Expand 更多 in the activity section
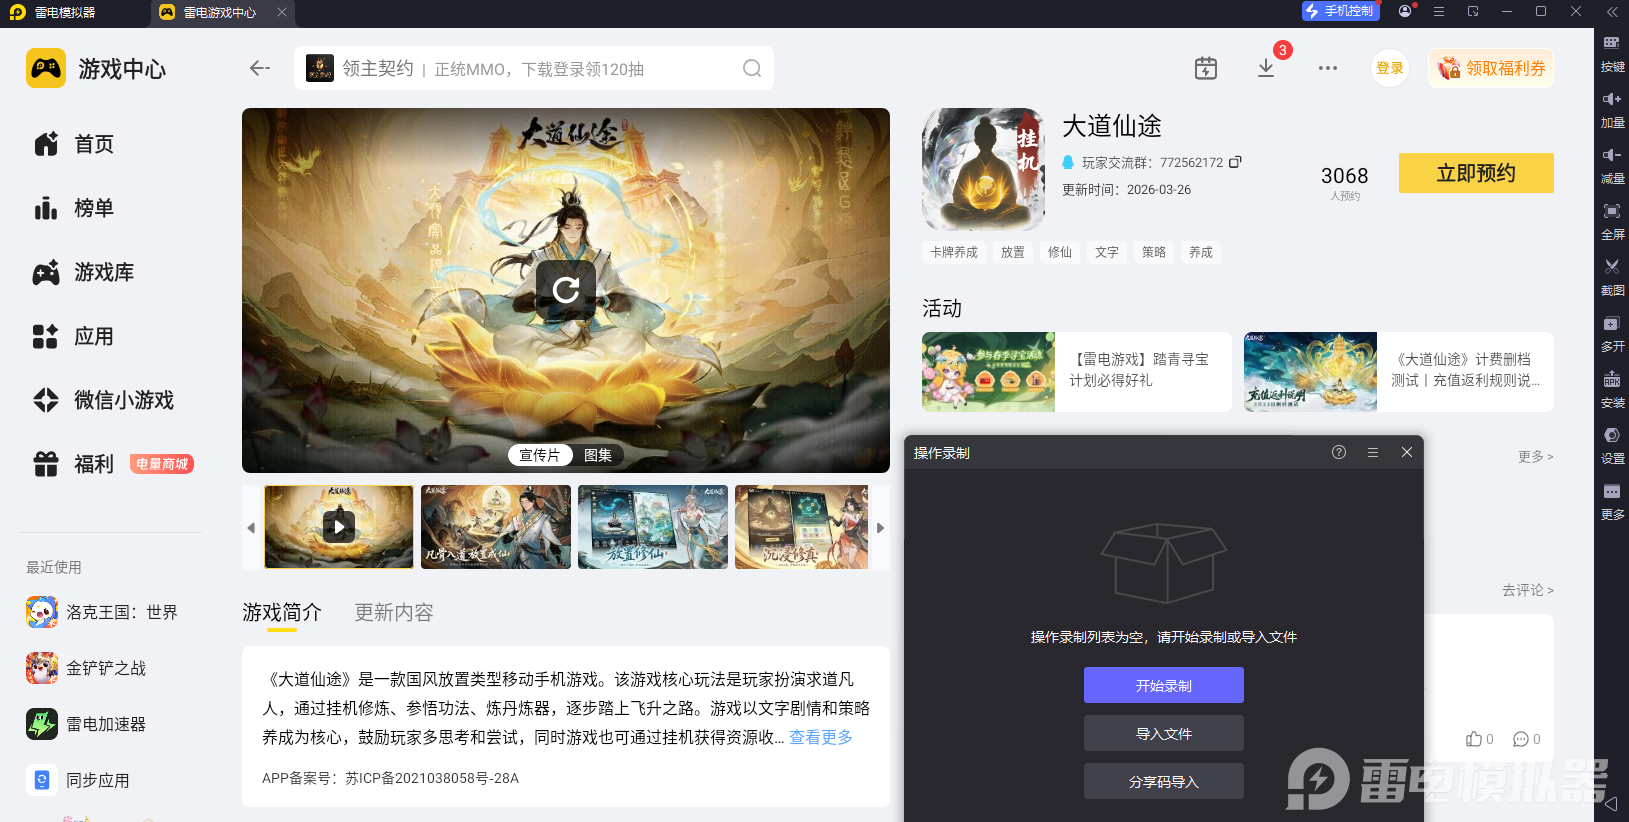This screenshot has width=1629, height=822. [1535, 456]
